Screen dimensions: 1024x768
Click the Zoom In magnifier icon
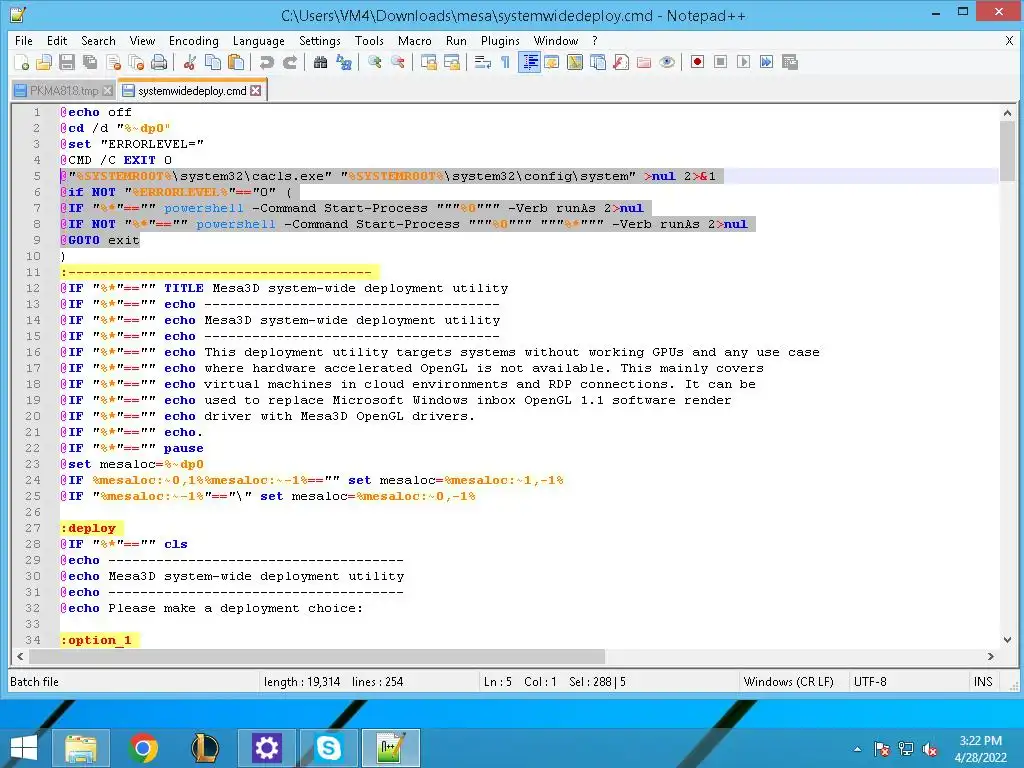(x=374, y=62)
